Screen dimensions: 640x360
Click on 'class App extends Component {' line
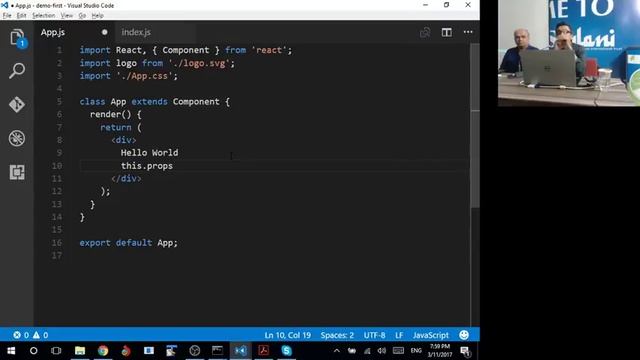(155, 102)
